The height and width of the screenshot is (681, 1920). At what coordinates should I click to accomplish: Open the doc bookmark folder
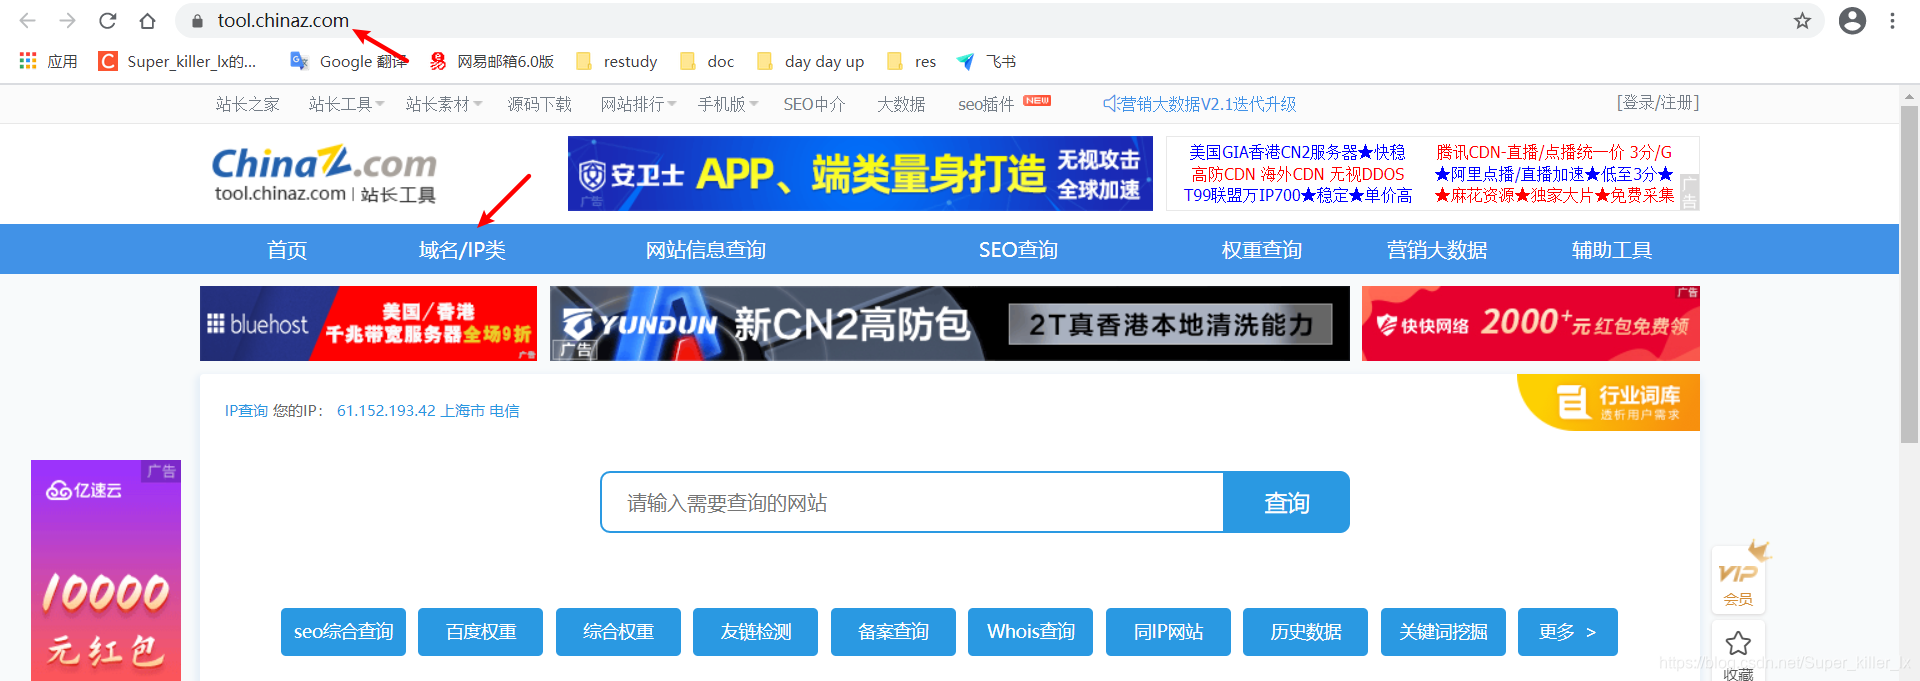pyautogui.click(x=707, y=61)
